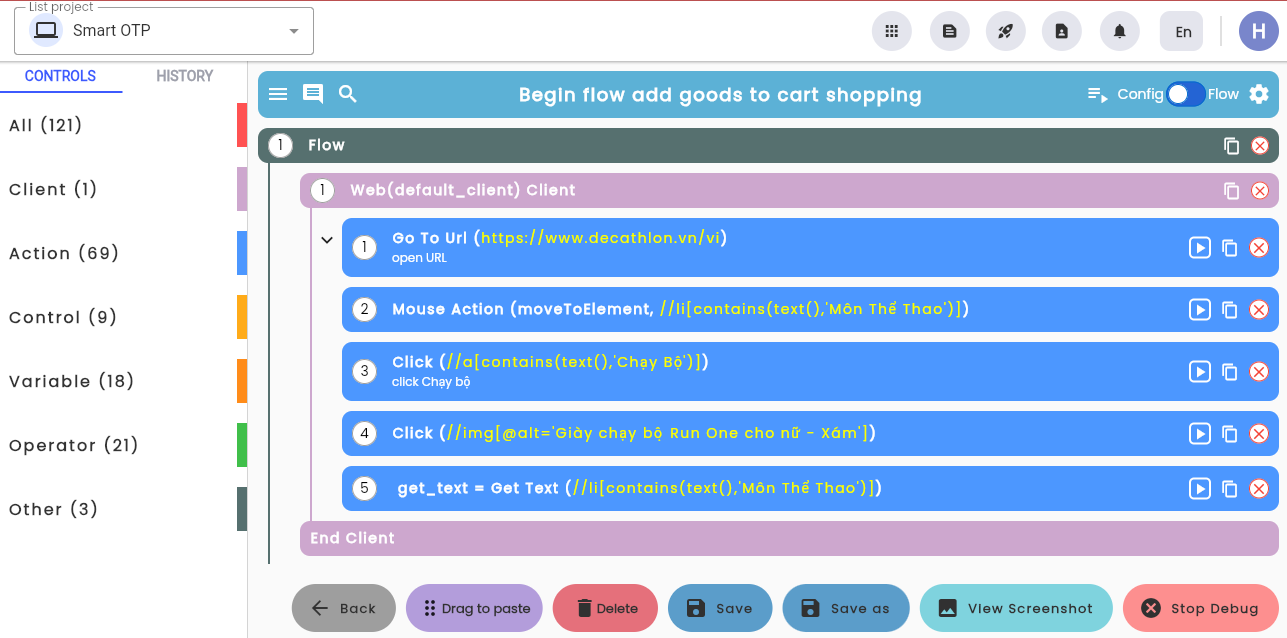The height and width of the screenshot is (638, 1287).
Task: Copy the Web(default_client) Client block
Action: pyautogui.click(x=1232, y=190)
